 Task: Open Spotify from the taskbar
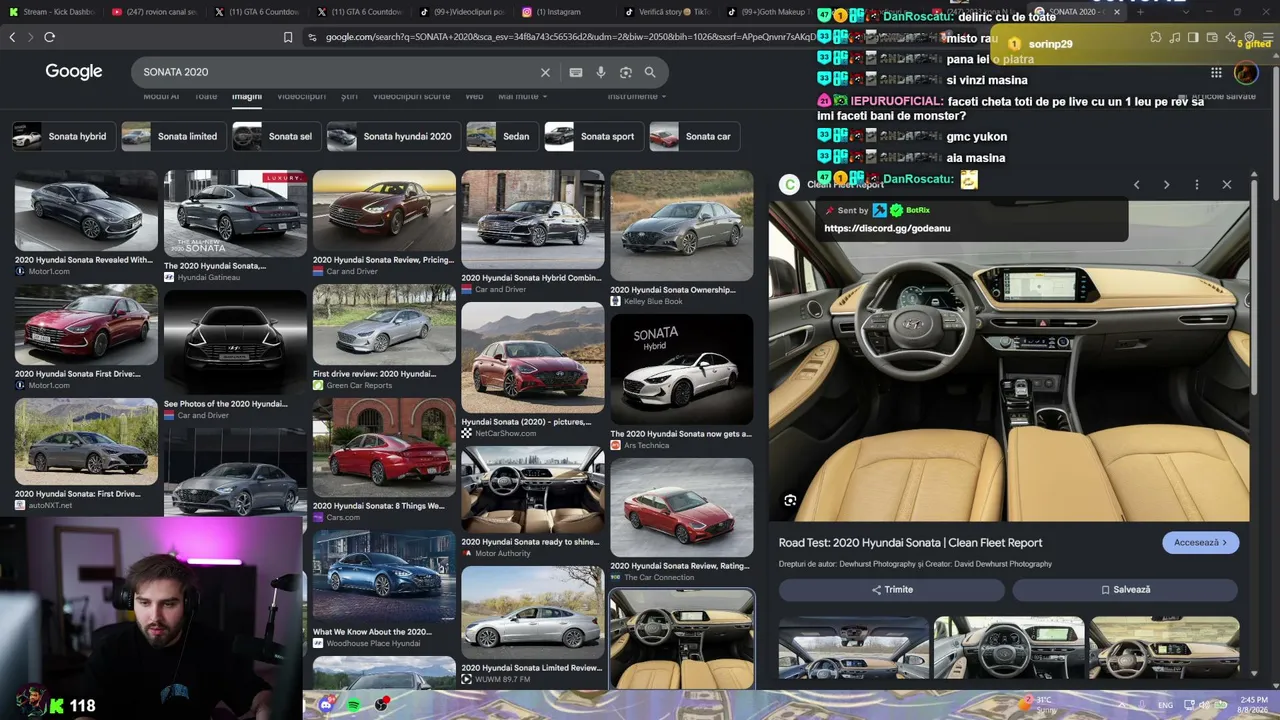click(355, 705)
